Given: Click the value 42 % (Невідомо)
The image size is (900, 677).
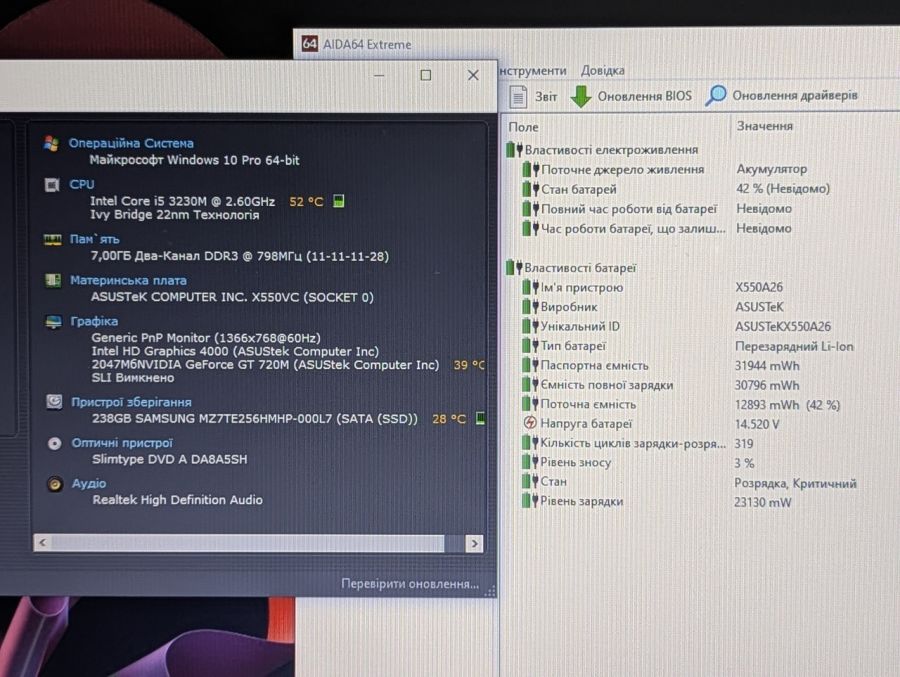Looking at the screenshot, I should click(783, 188).
